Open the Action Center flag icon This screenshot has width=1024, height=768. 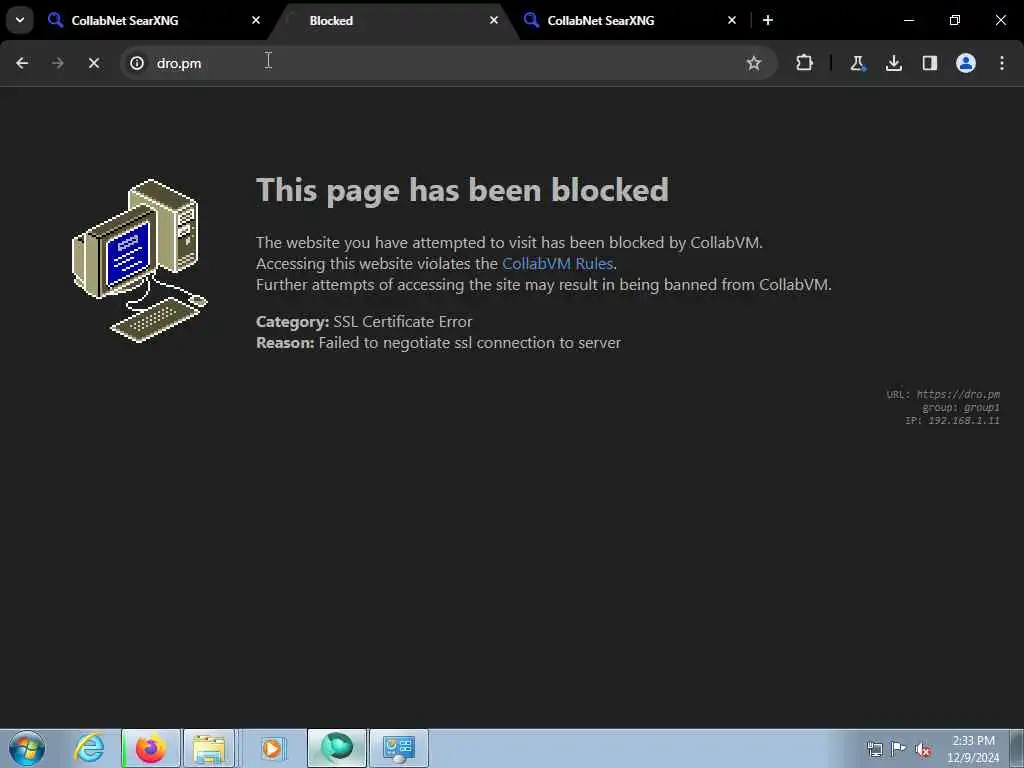899,749
